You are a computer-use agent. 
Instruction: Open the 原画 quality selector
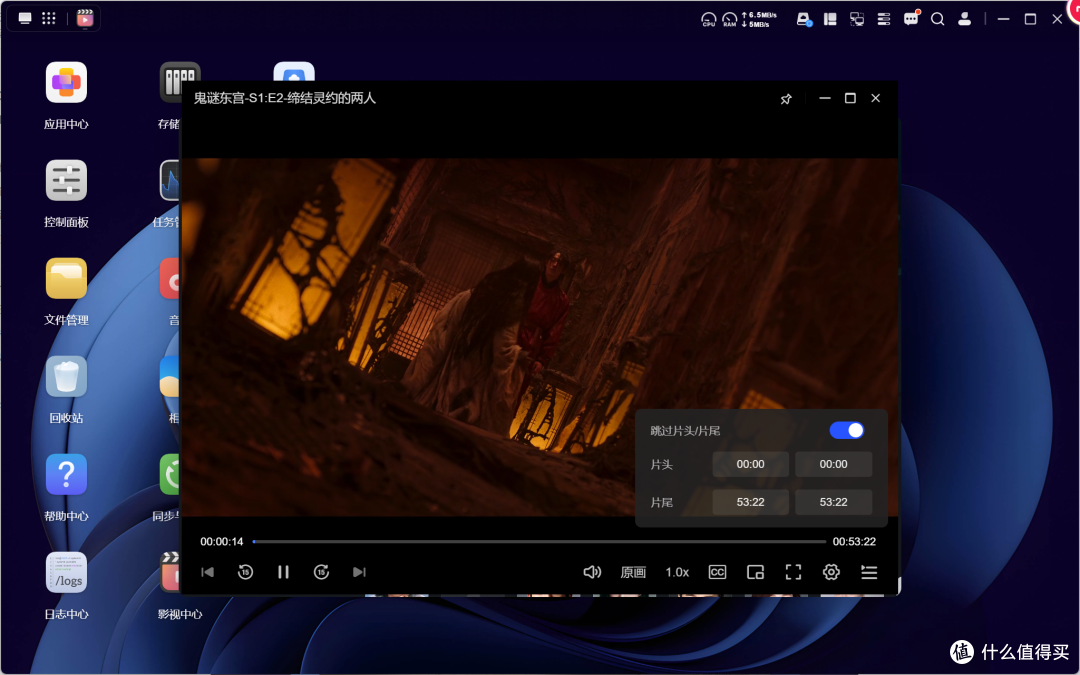633,572
